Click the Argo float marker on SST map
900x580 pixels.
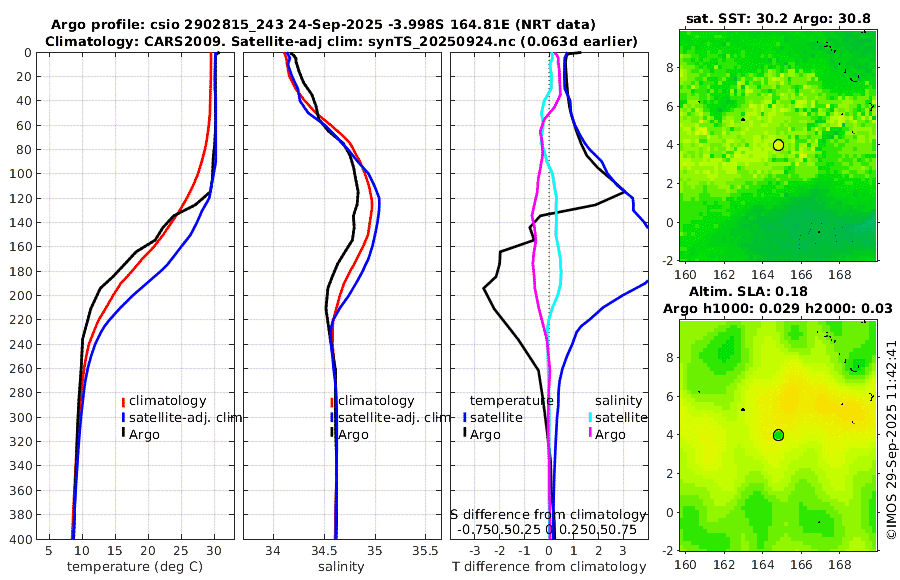pyautogui.click(x=778, y=145)
